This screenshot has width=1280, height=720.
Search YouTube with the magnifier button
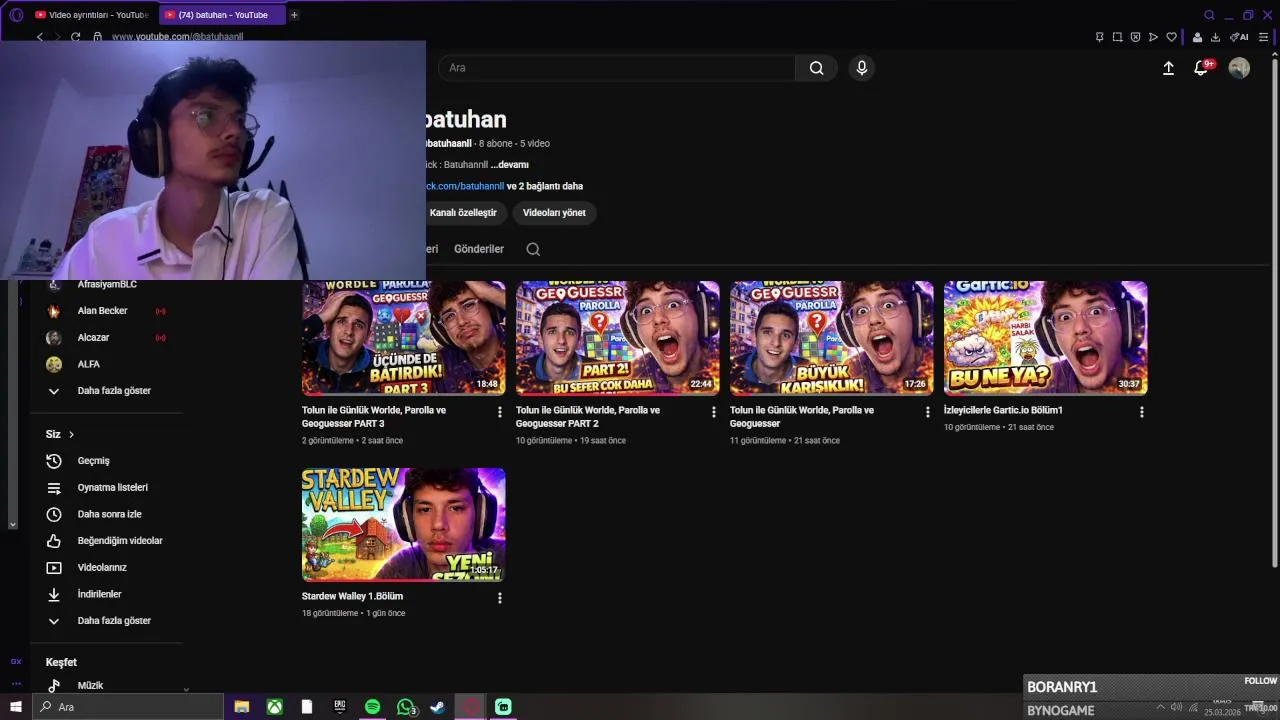[816, 68]
